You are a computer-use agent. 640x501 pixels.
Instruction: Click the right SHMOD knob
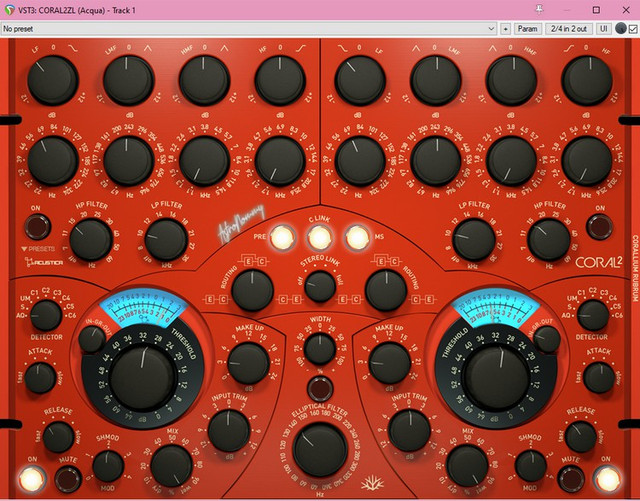tap(531, 466)
